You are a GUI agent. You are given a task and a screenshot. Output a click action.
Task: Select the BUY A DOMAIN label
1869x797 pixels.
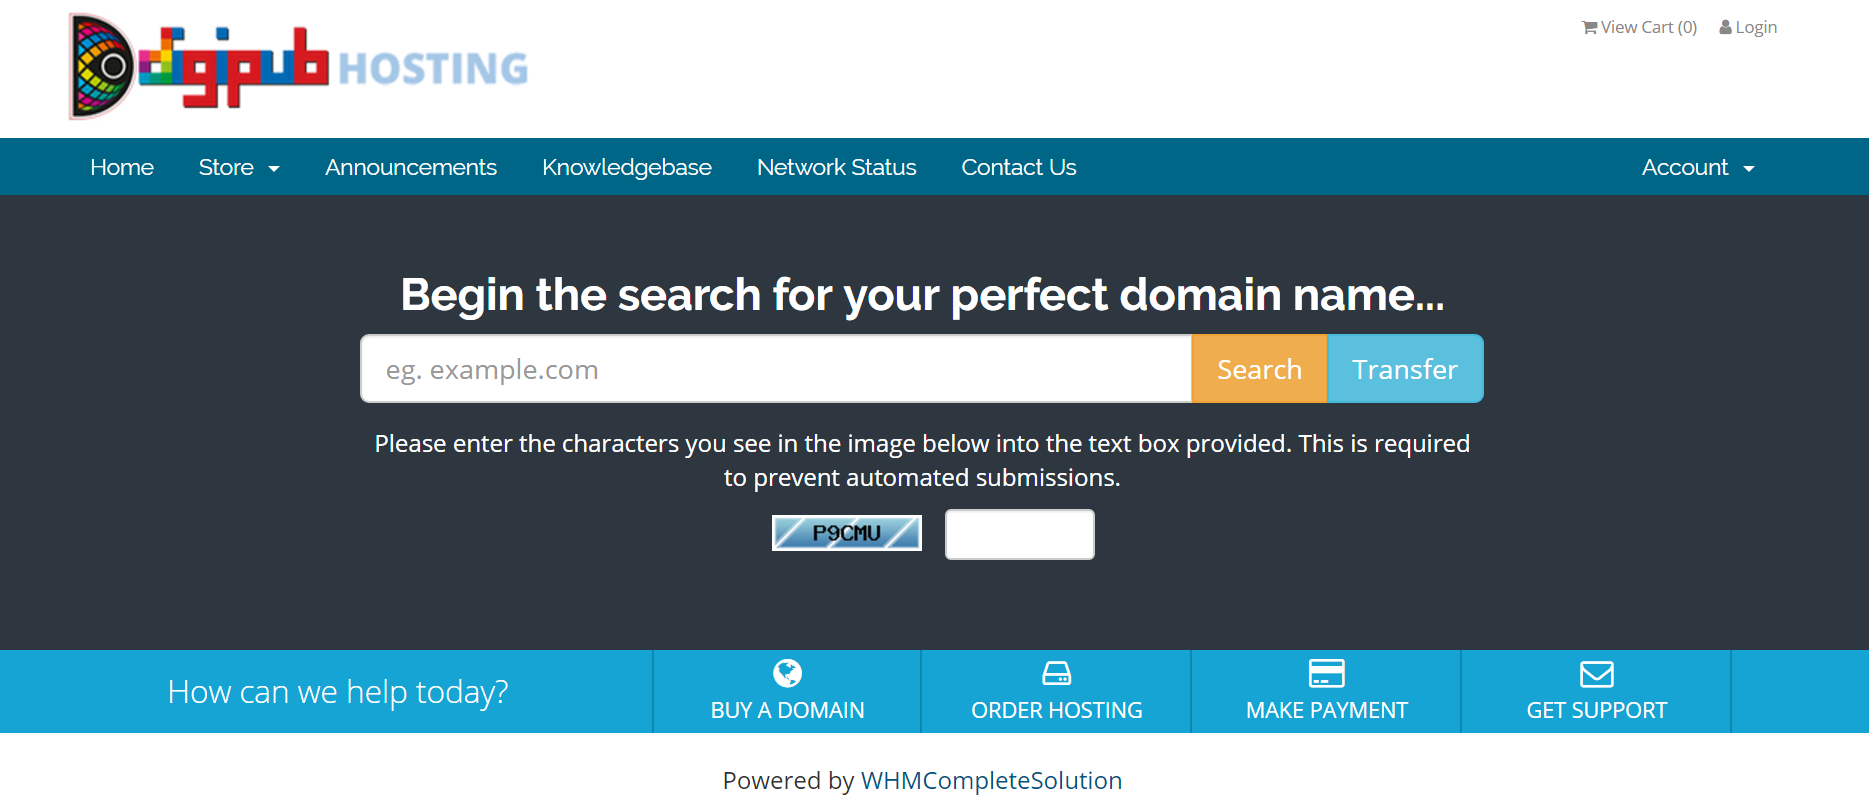pos(787,710)
